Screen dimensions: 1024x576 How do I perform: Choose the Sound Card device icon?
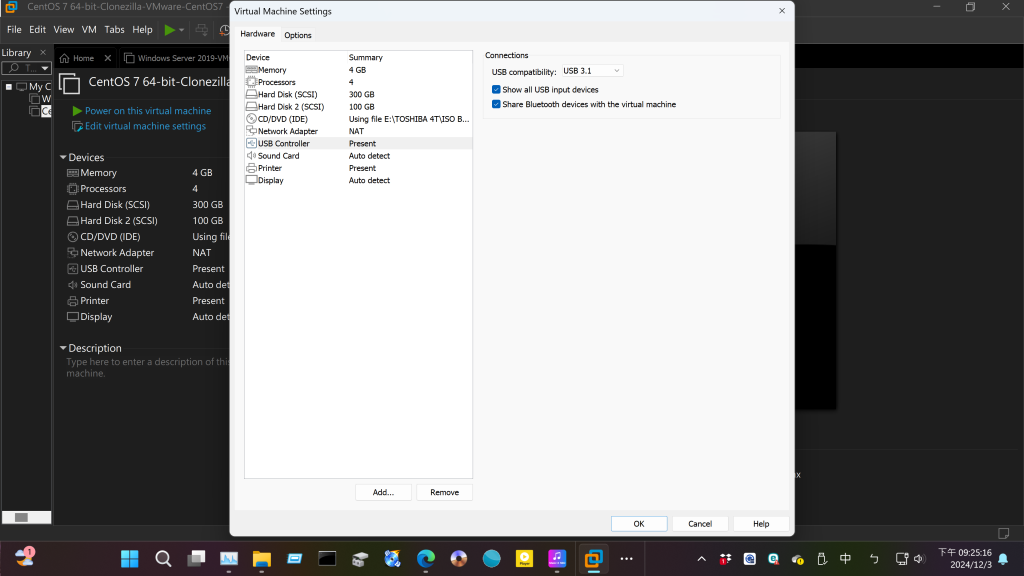251,156
